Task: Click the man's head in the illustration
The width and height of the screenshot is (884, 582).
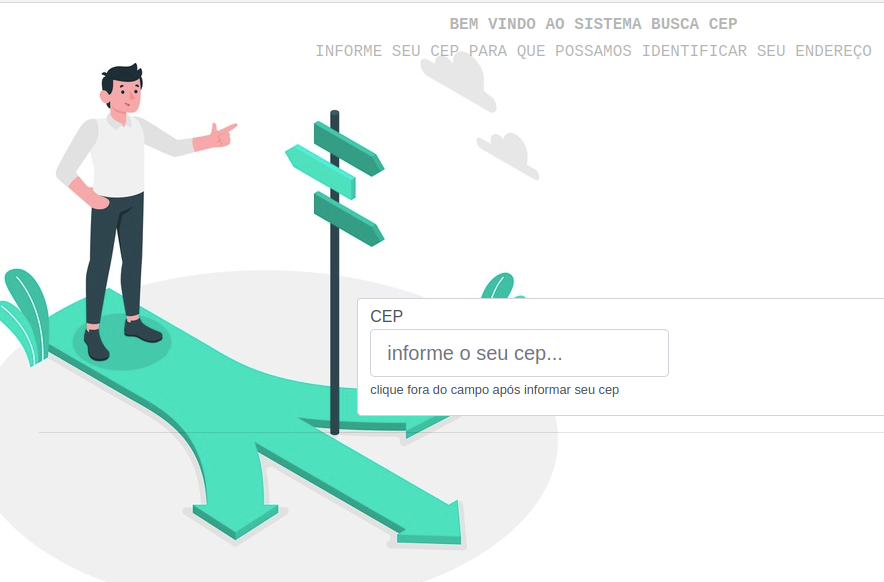Action: point(122,89)
